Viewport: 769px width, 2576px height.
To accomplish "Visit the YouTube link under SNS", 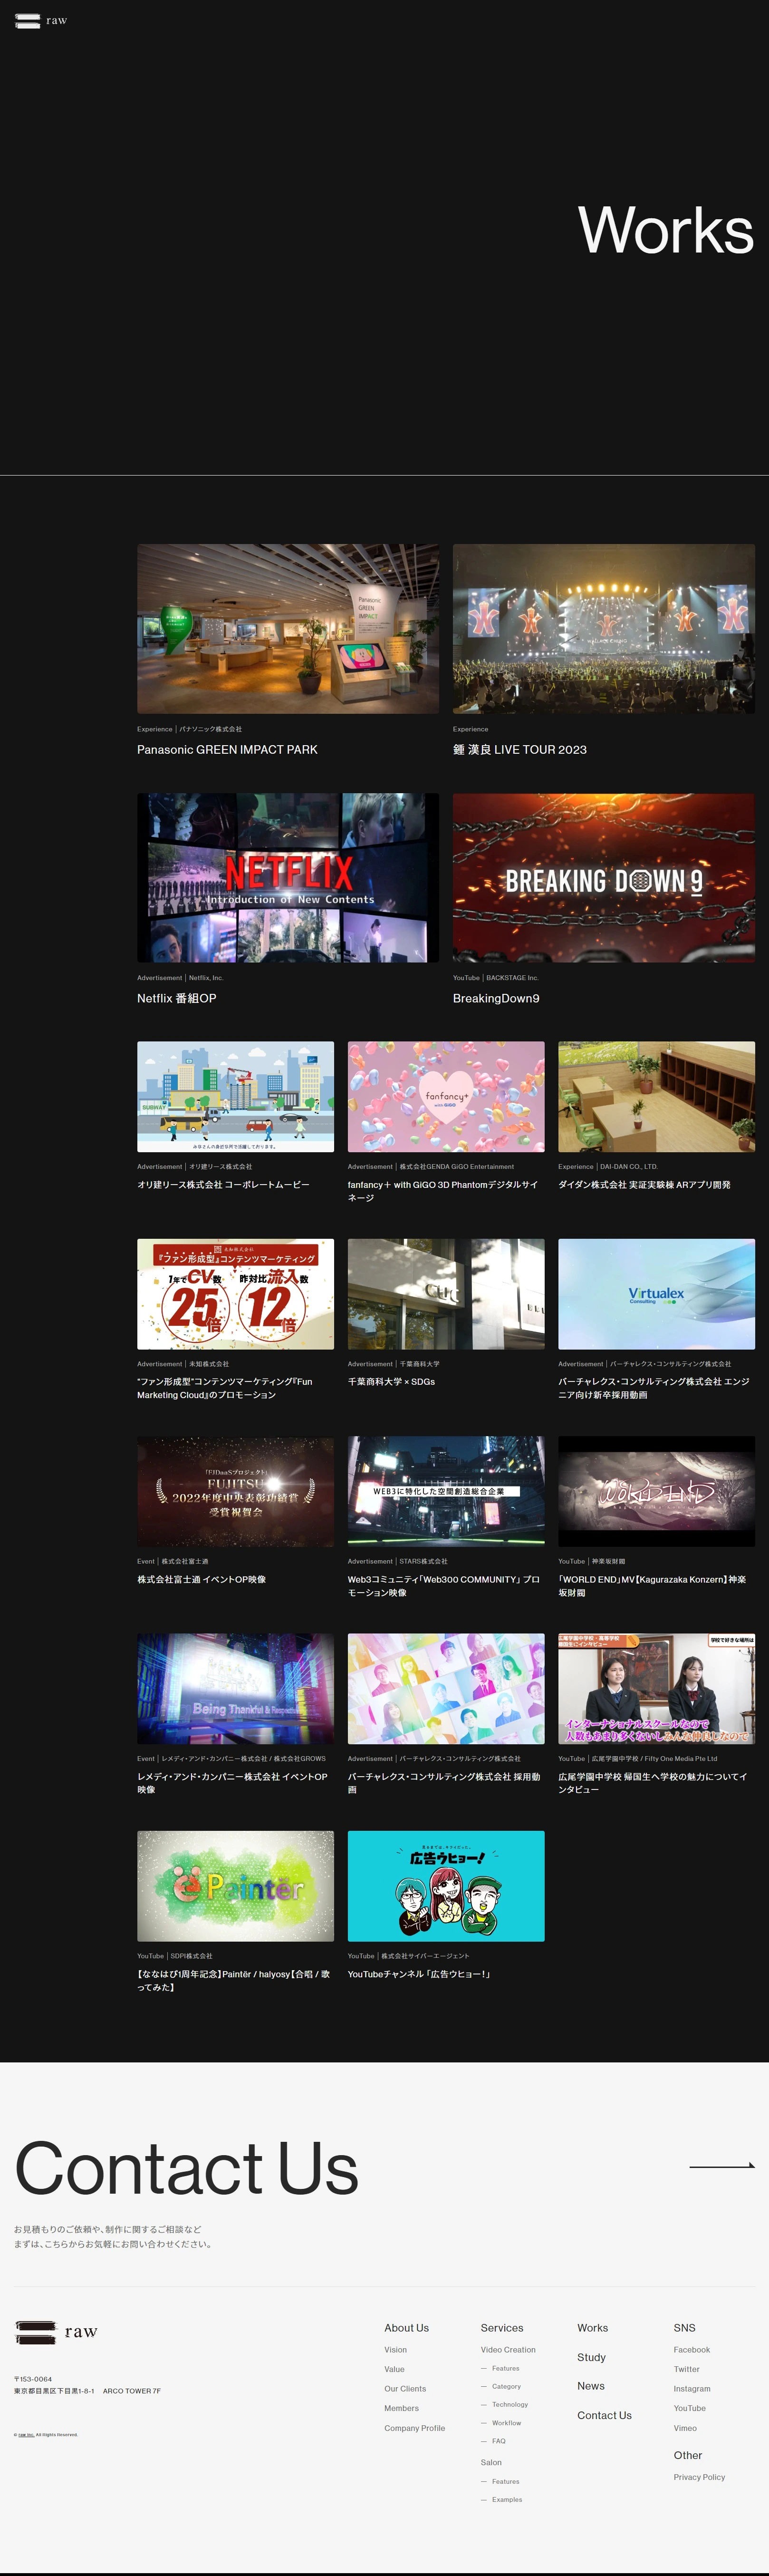I will 689,2408.
